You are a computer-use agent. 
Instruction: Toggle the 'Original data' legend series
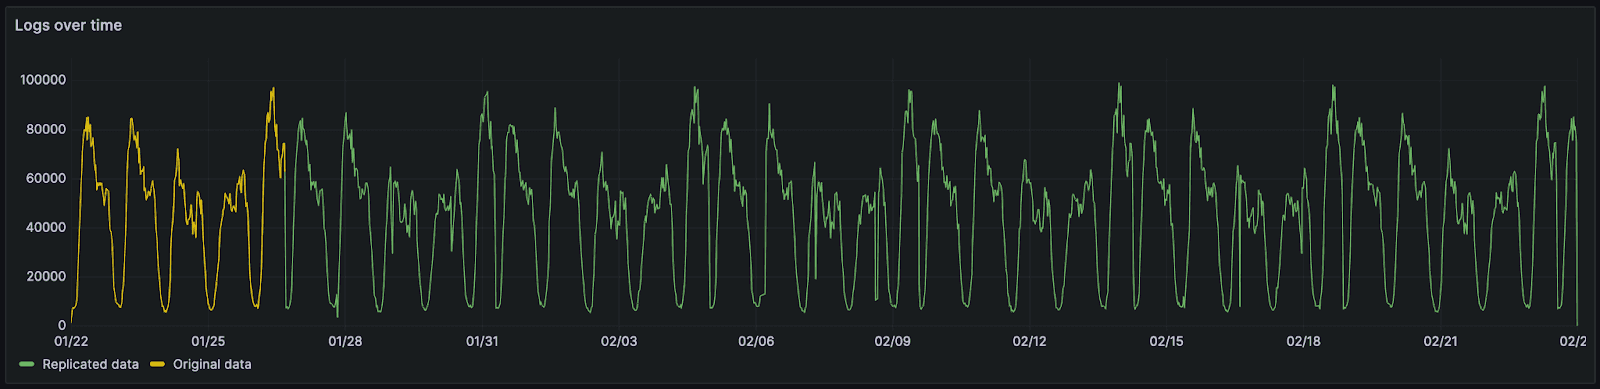pos(212,364)
